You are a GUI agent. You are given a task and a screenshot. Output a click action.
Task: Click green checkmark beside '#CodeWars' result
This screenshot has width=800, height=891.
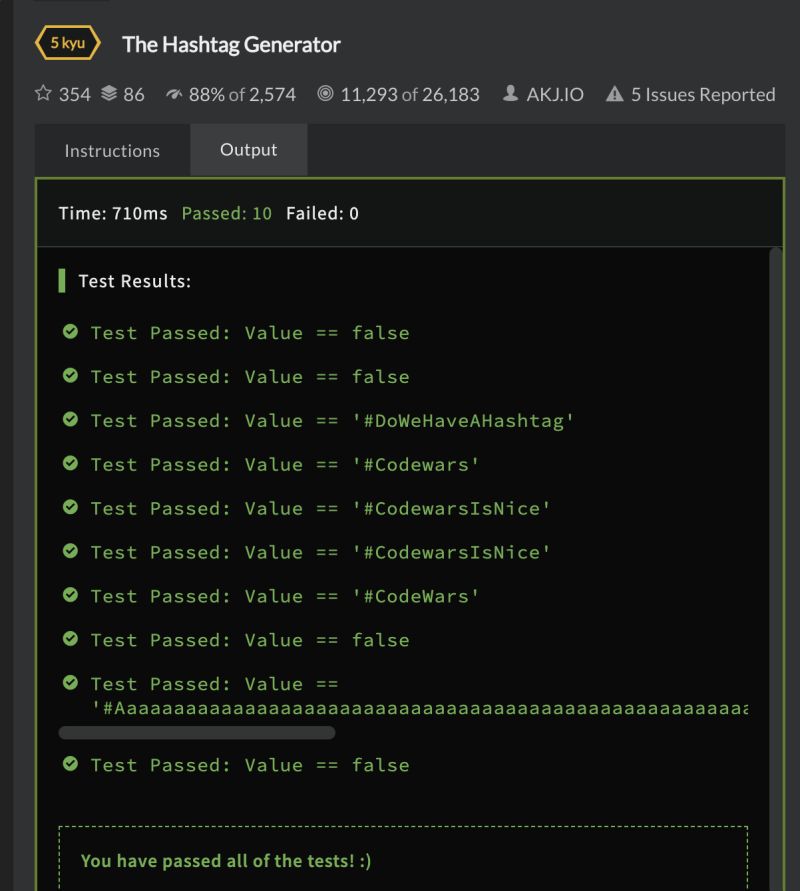pos(70,595)
